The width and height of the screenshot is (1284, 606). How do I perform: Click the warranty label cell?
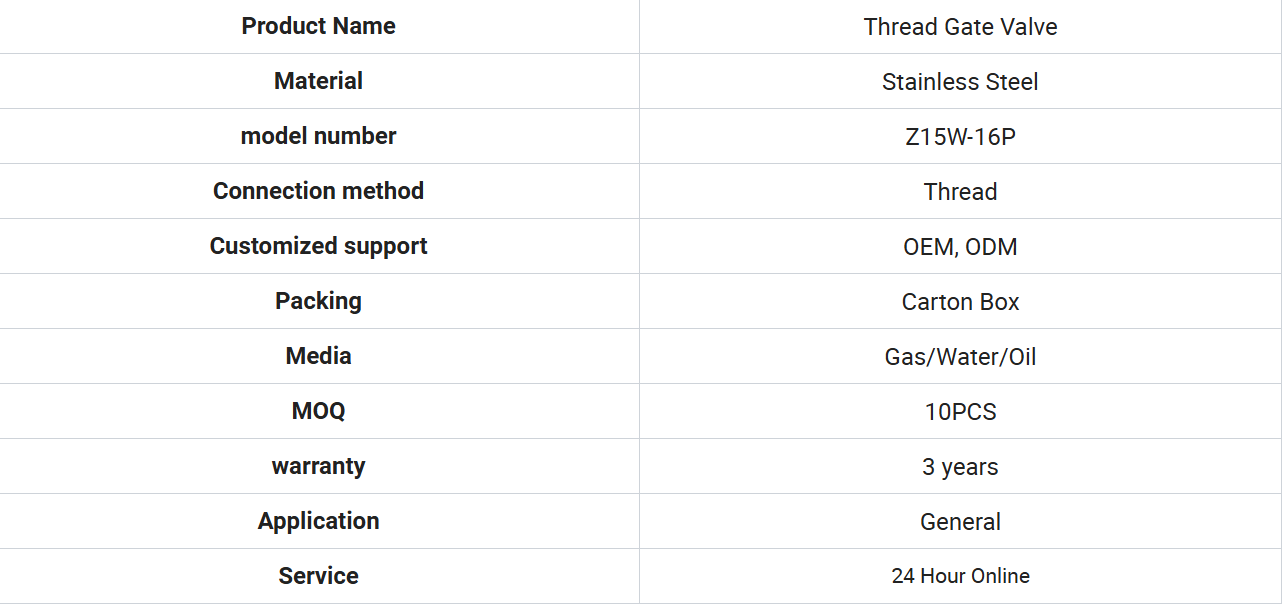[x=319, y=466]
